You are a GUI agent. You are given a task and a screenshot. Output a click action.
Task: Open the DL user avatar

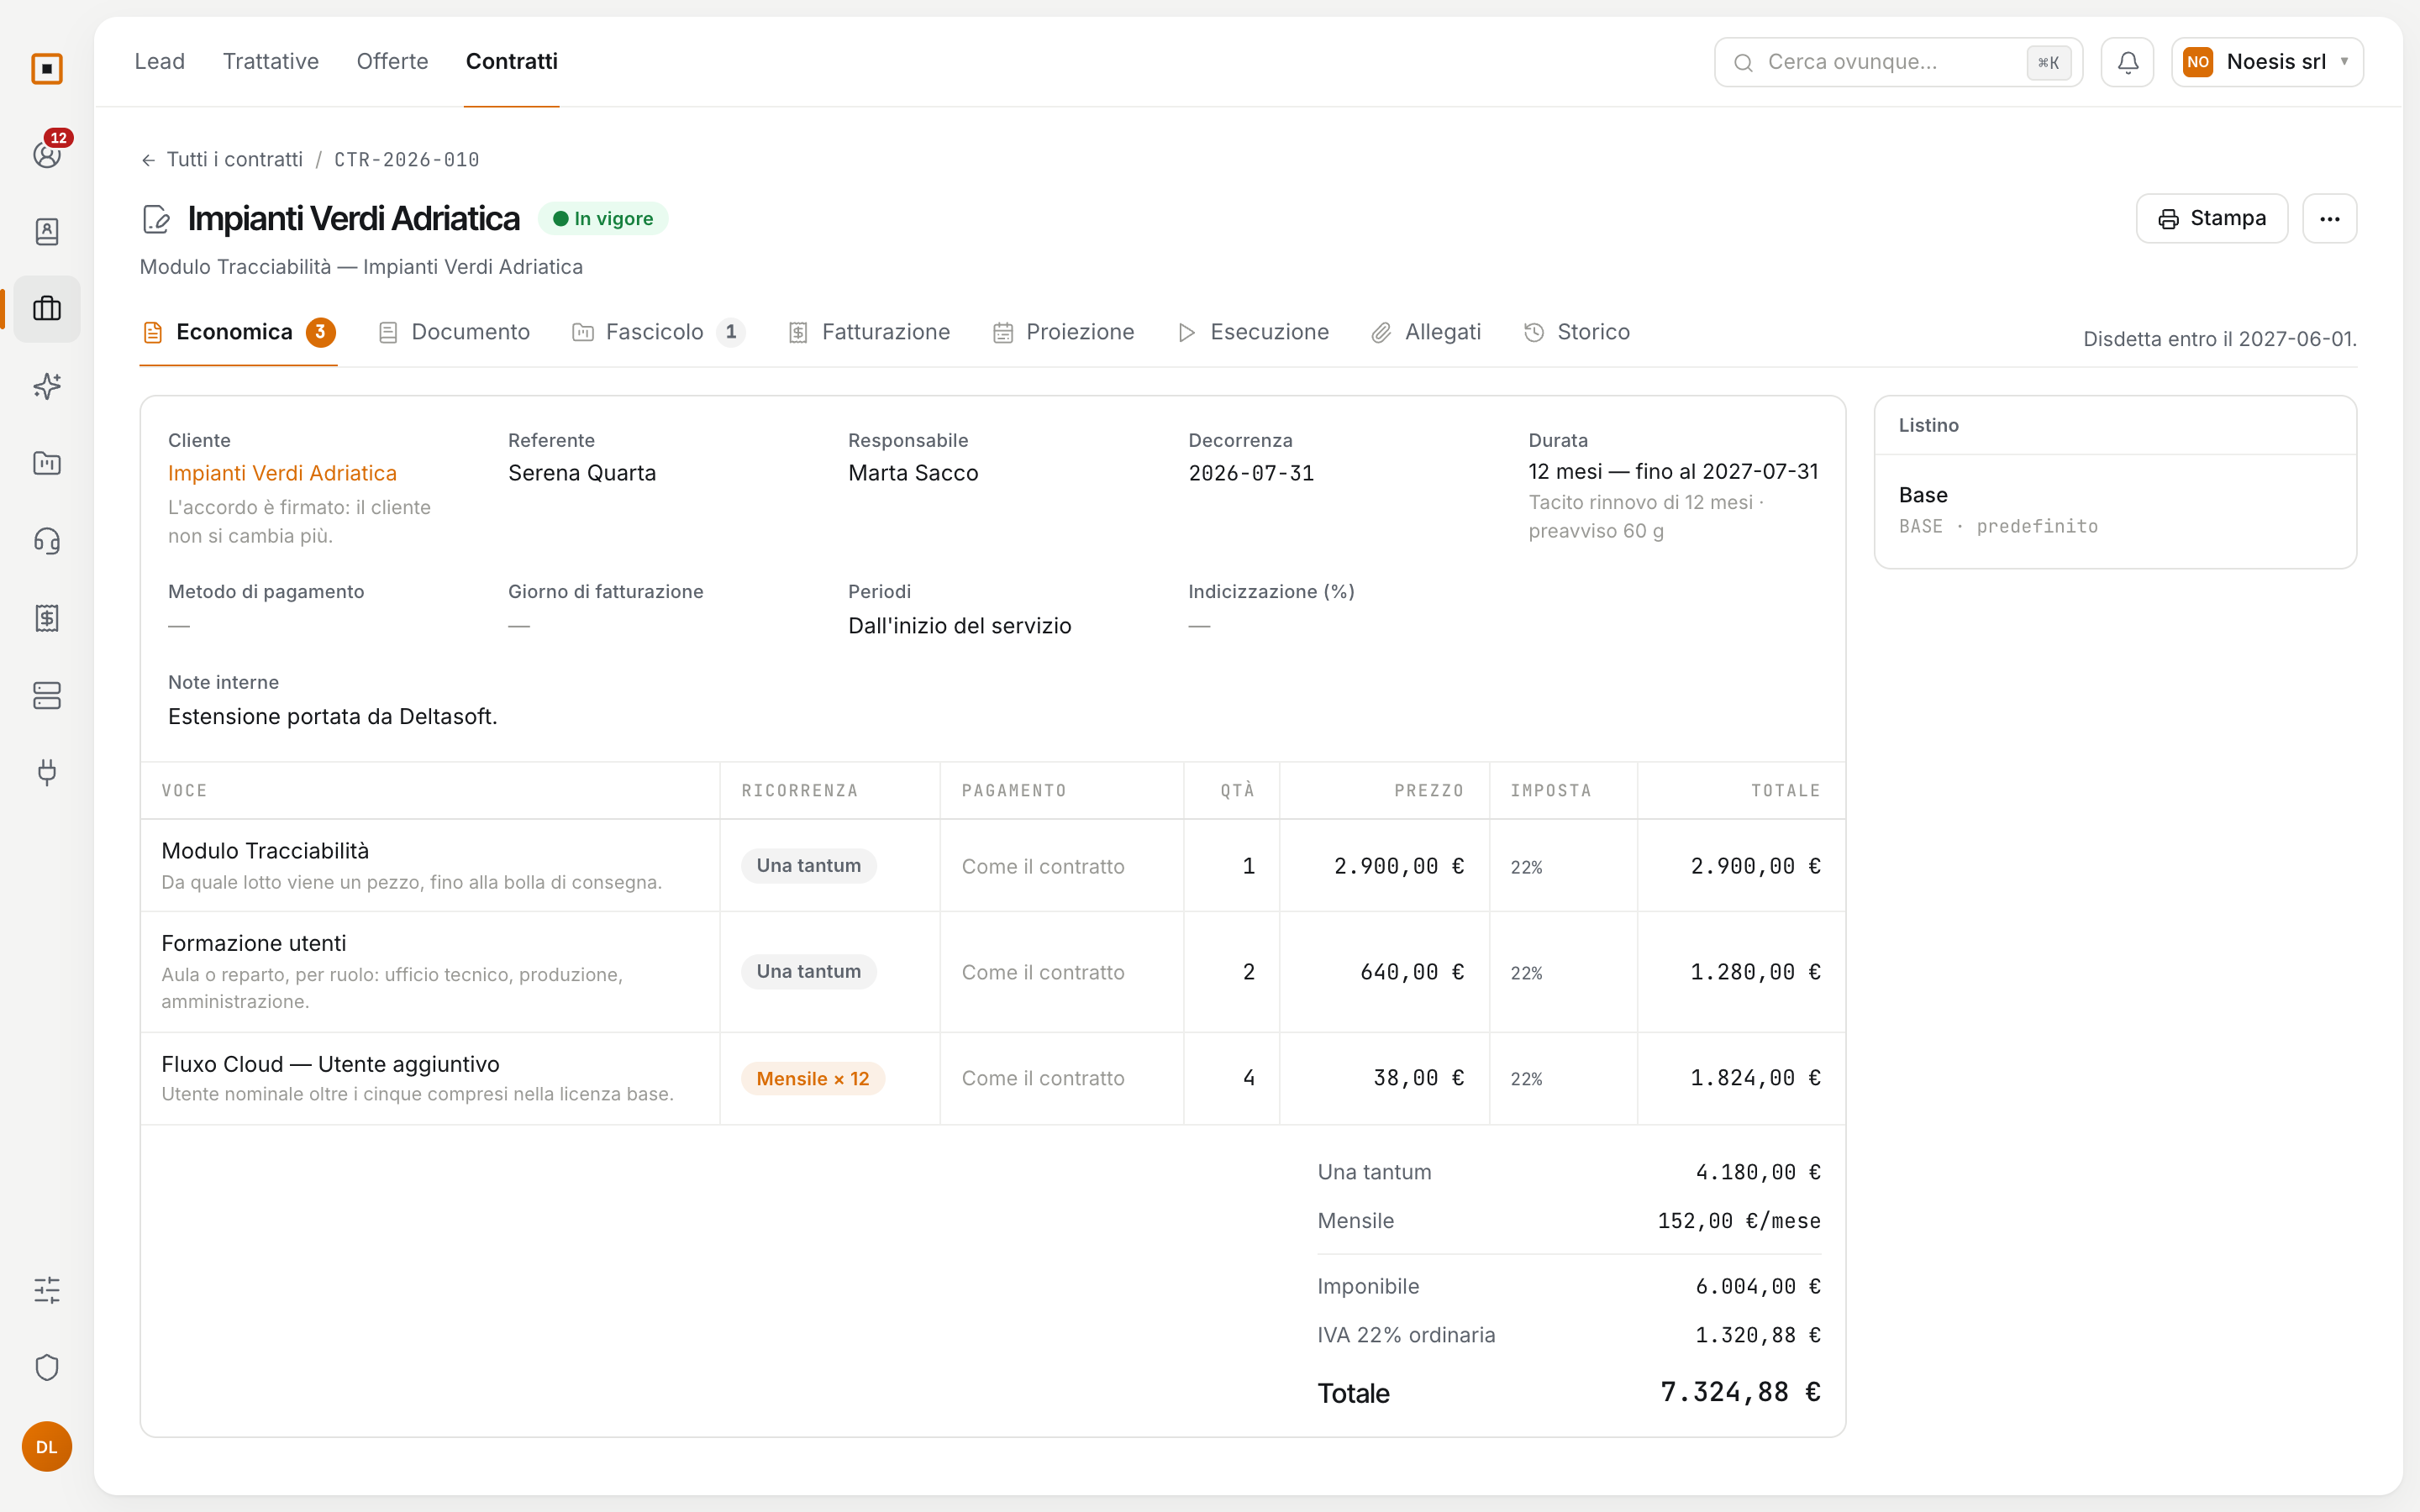tap(47, 1446)
